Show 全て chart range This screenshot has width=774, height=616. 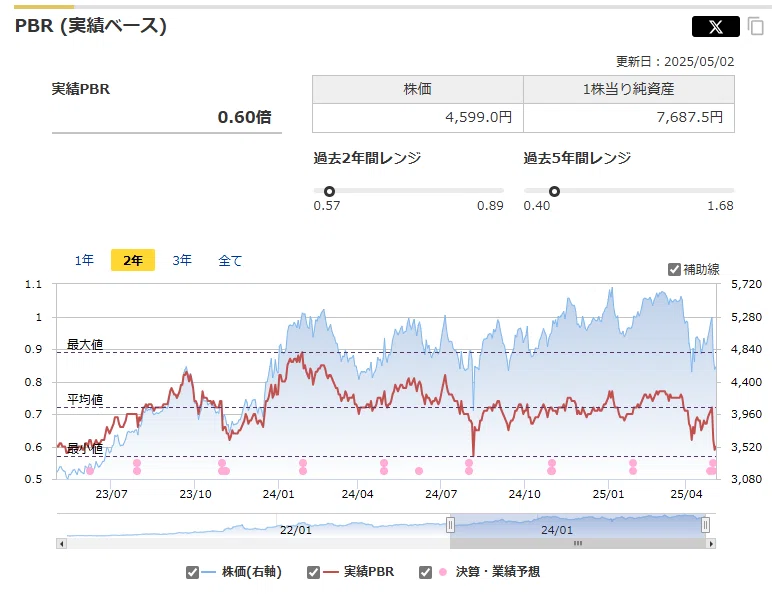[230, 260]
